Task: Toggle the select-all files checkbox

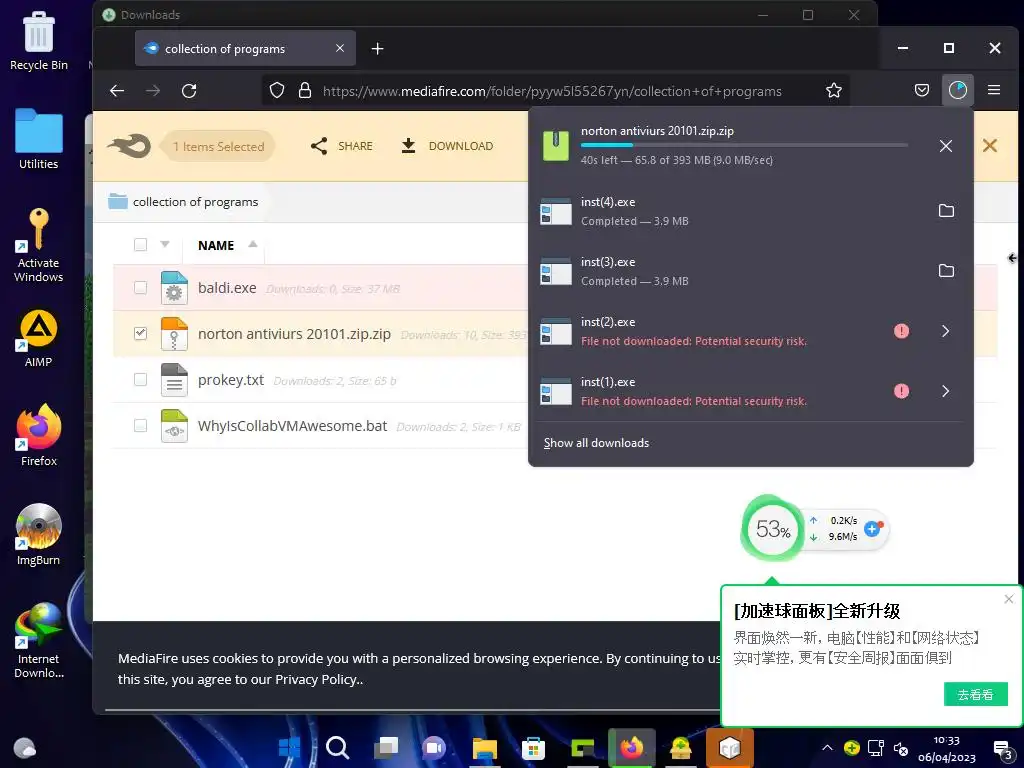Action: click(140, 245)
